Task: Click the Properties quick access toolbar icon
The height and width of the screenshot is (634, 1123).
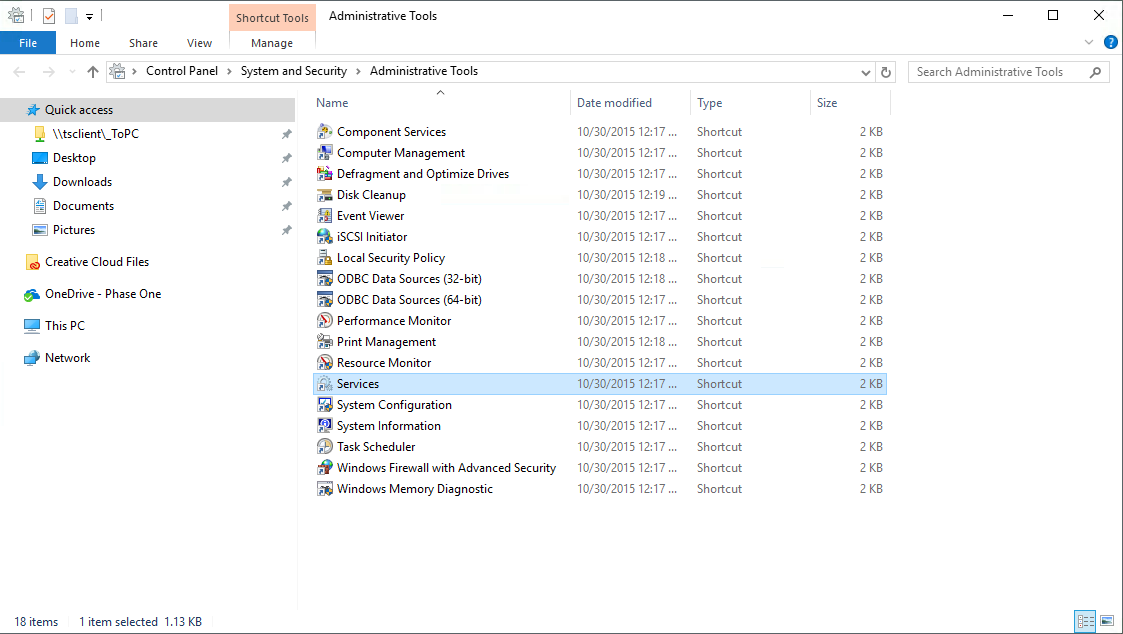Action: pyautogui.click(x=49, y=15)
